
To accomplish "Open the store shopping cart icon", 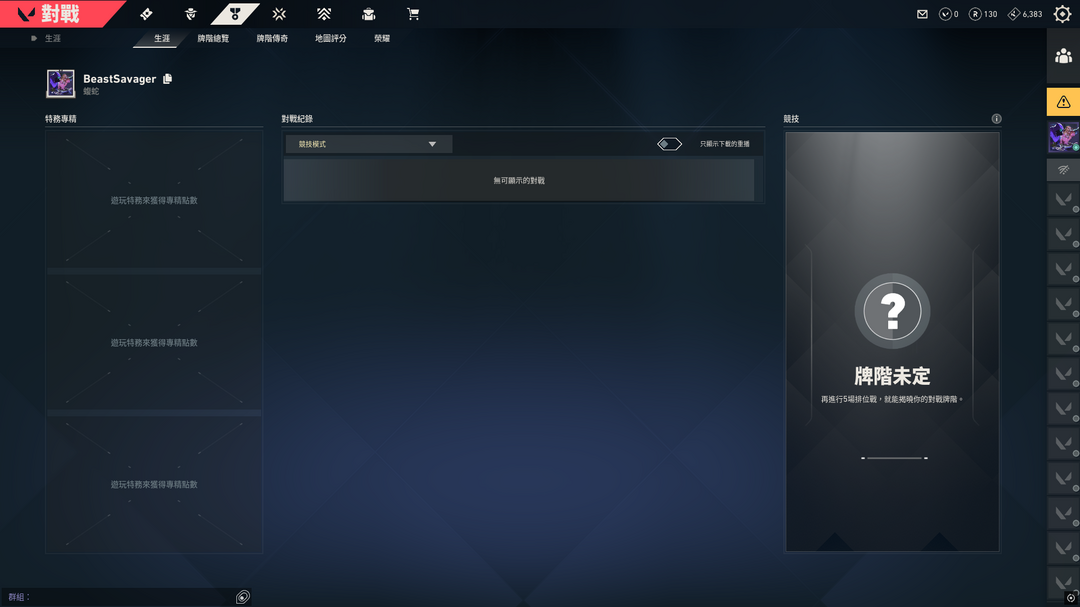I will [x=413, y=14].
